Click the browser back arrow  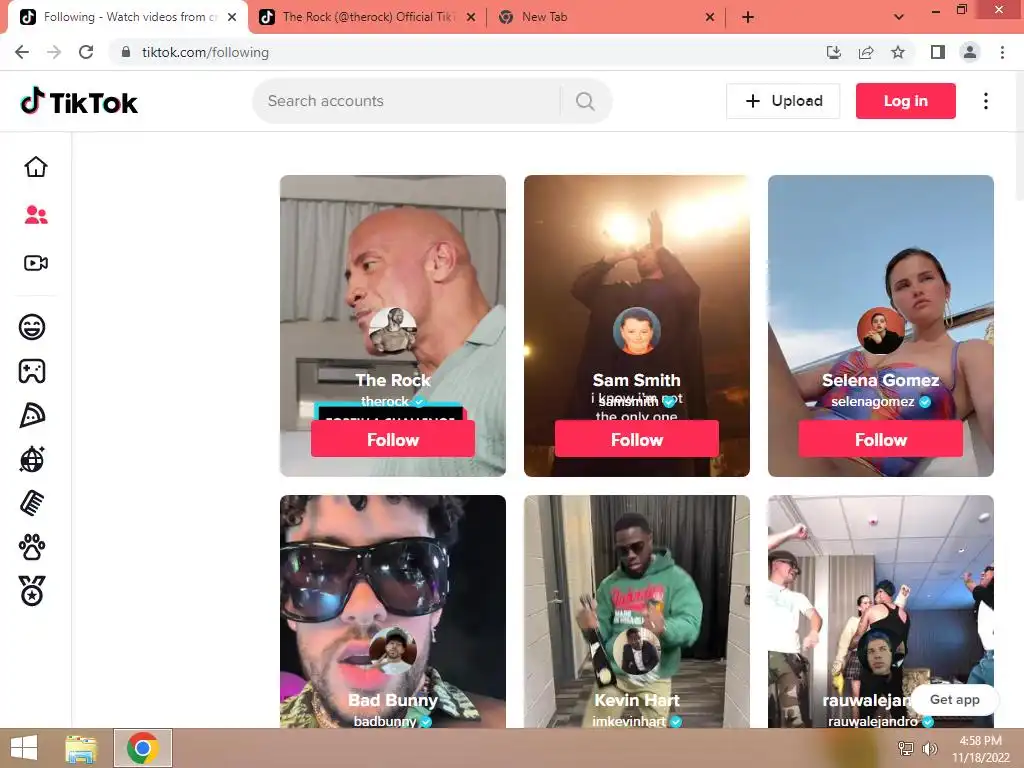click(22, 52)
